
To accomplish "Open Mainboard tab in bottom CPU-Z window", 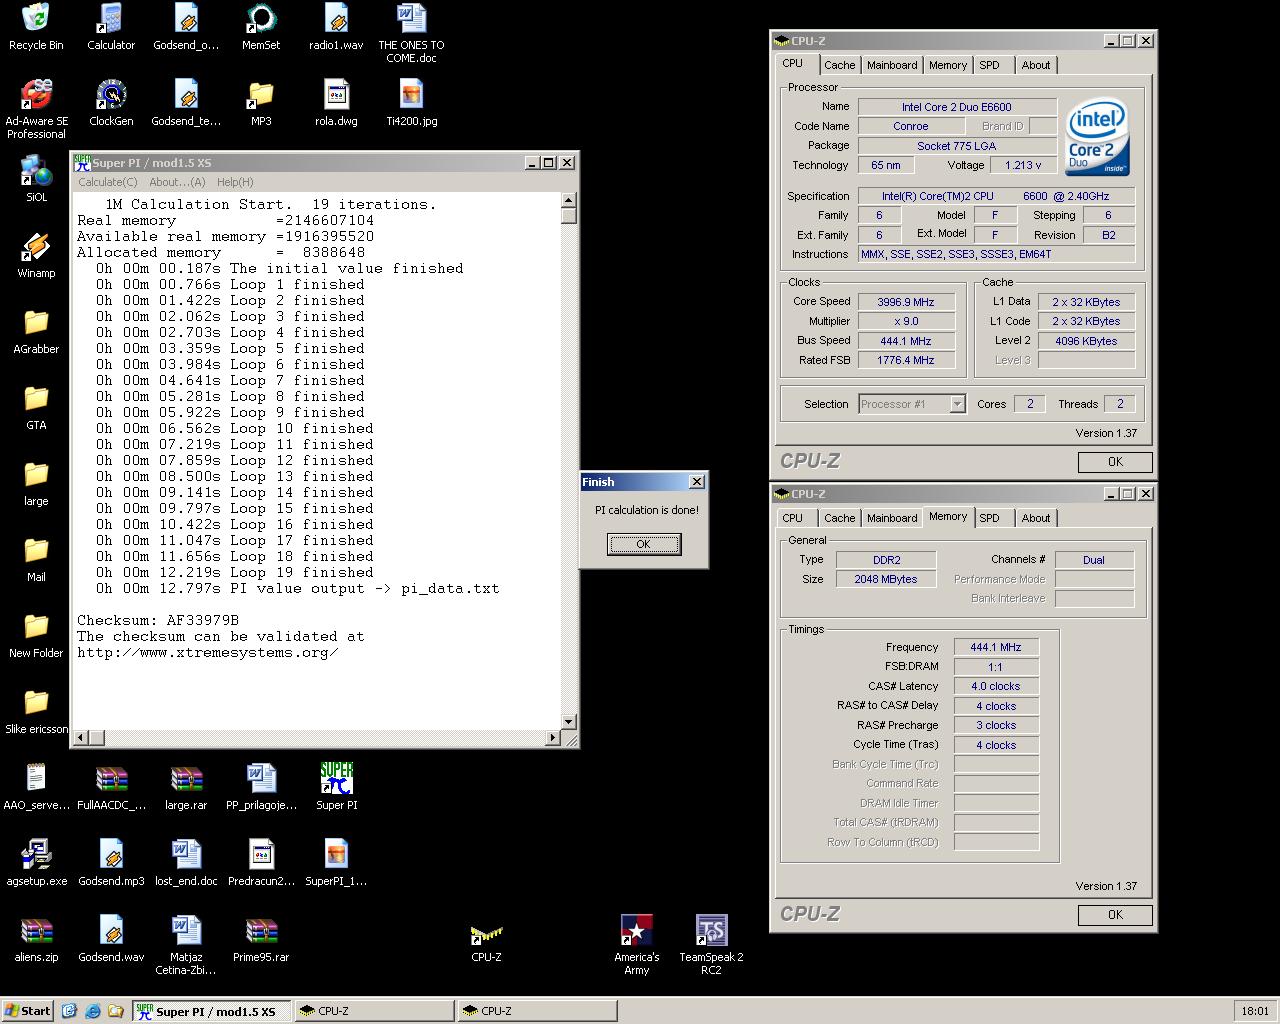I will 892,518.
